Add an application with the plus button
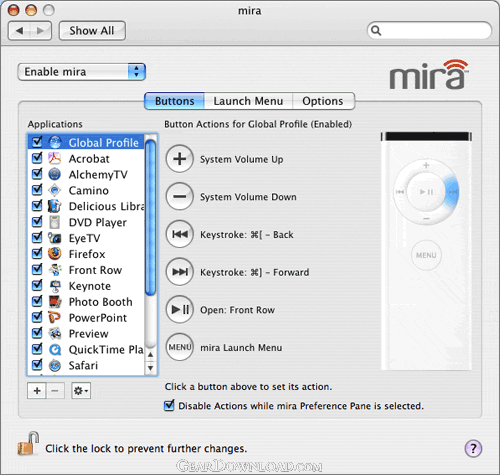The image size is (500, 475). pos(37,391)
